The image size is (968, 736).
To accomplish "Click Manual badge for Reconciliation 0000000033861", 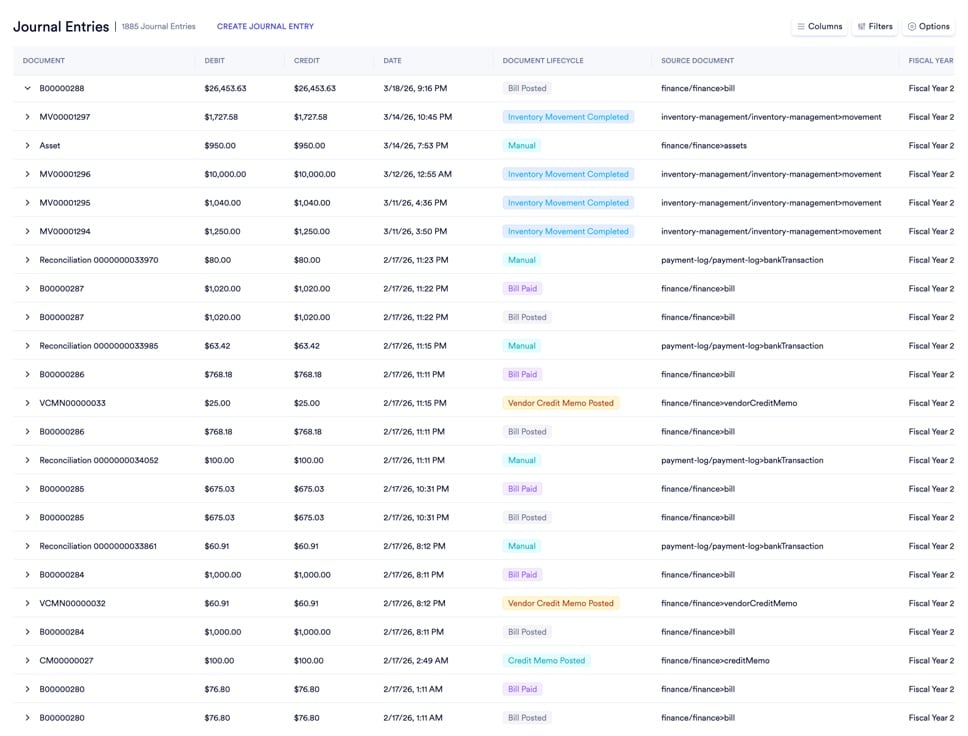I will click(522, 546).
